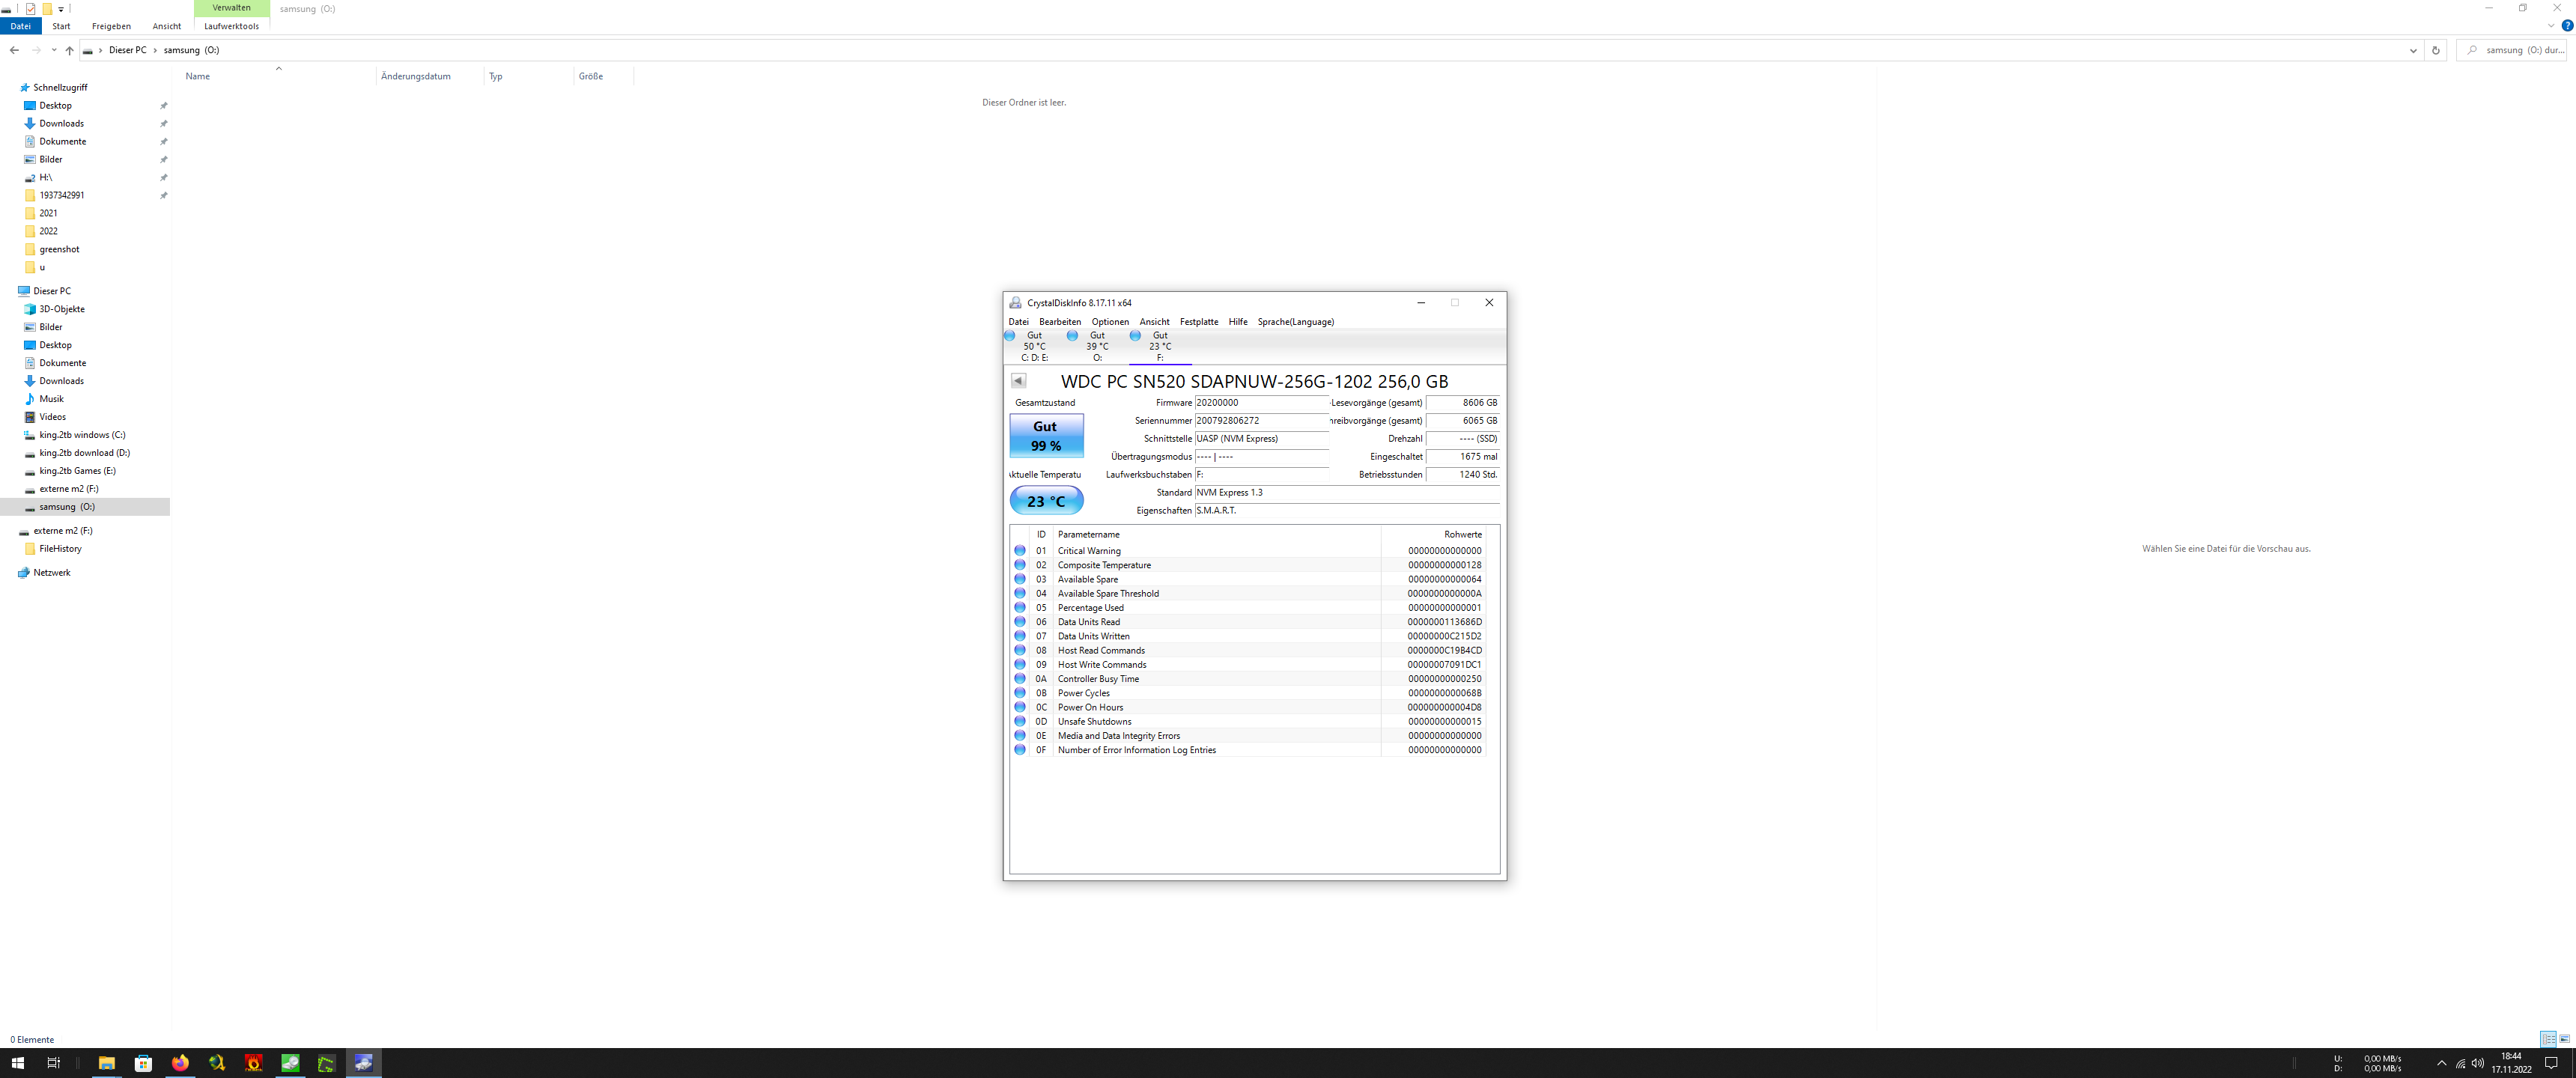2576x1078 pixels.
Task: Launch CrystalDiskMark green taskbar icon
Action: [x=290, y=1063]
